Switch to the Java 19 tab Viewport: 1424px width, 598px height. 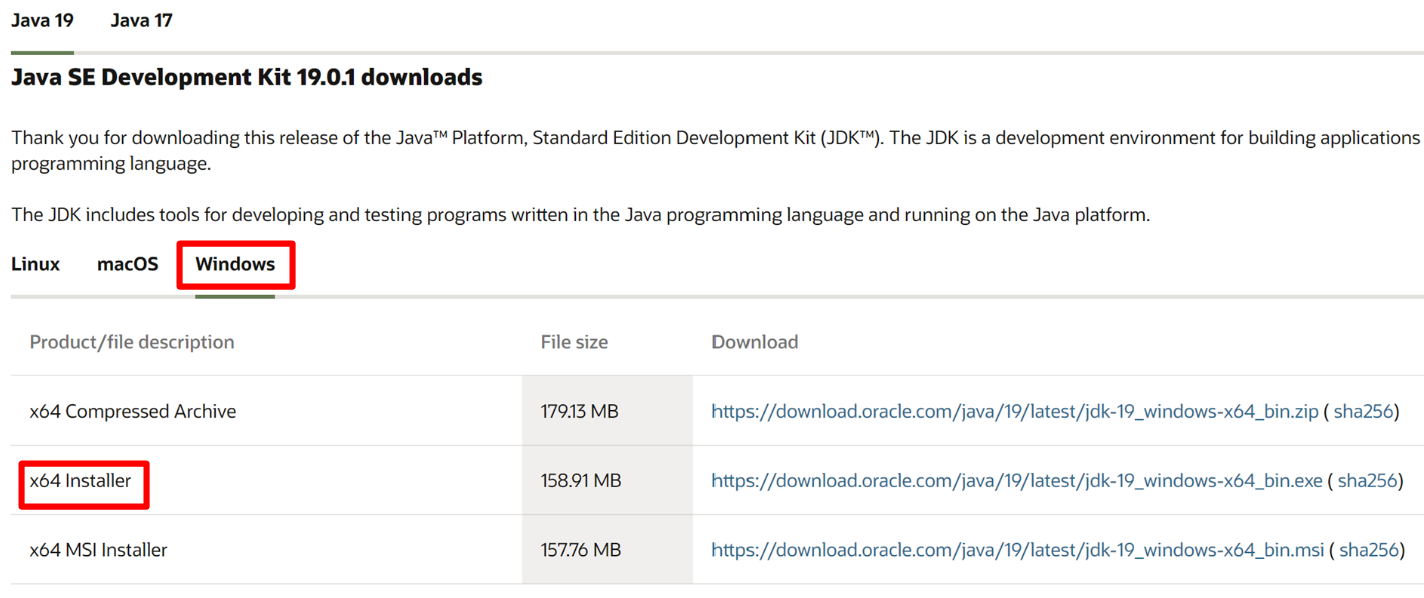click(42, 21)
